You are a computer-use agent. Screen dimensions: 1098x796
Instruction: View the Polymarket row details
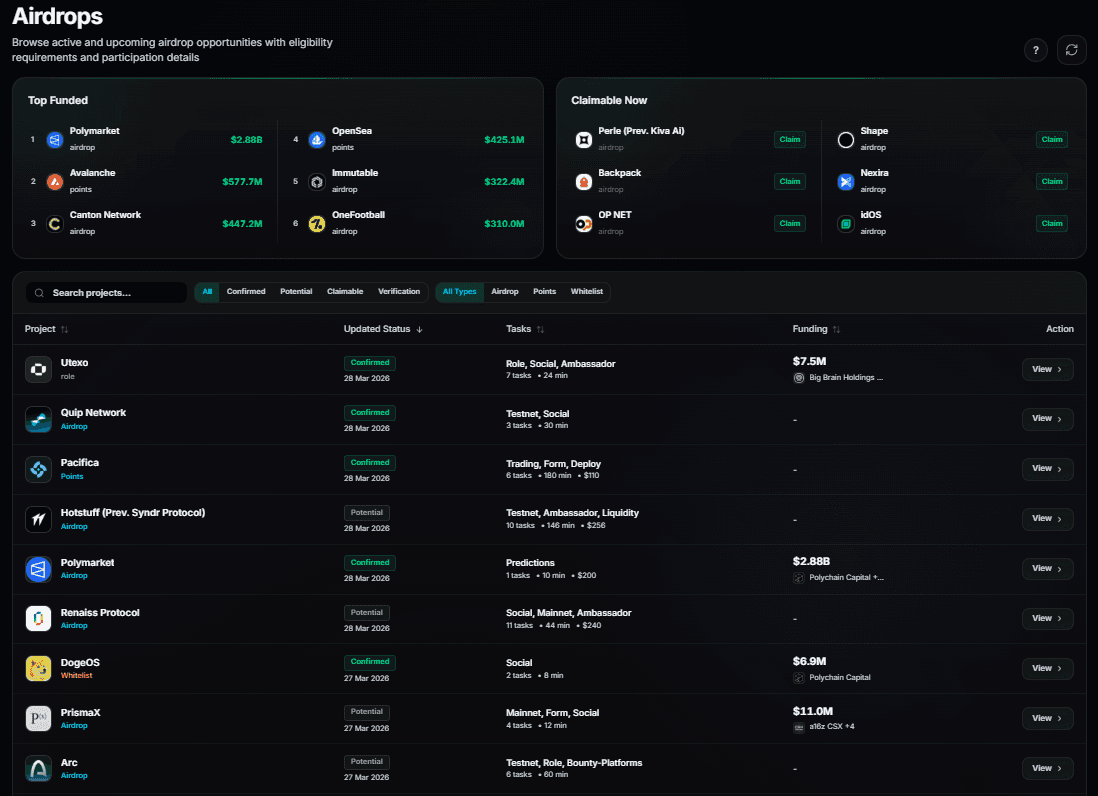[1048, 568]
